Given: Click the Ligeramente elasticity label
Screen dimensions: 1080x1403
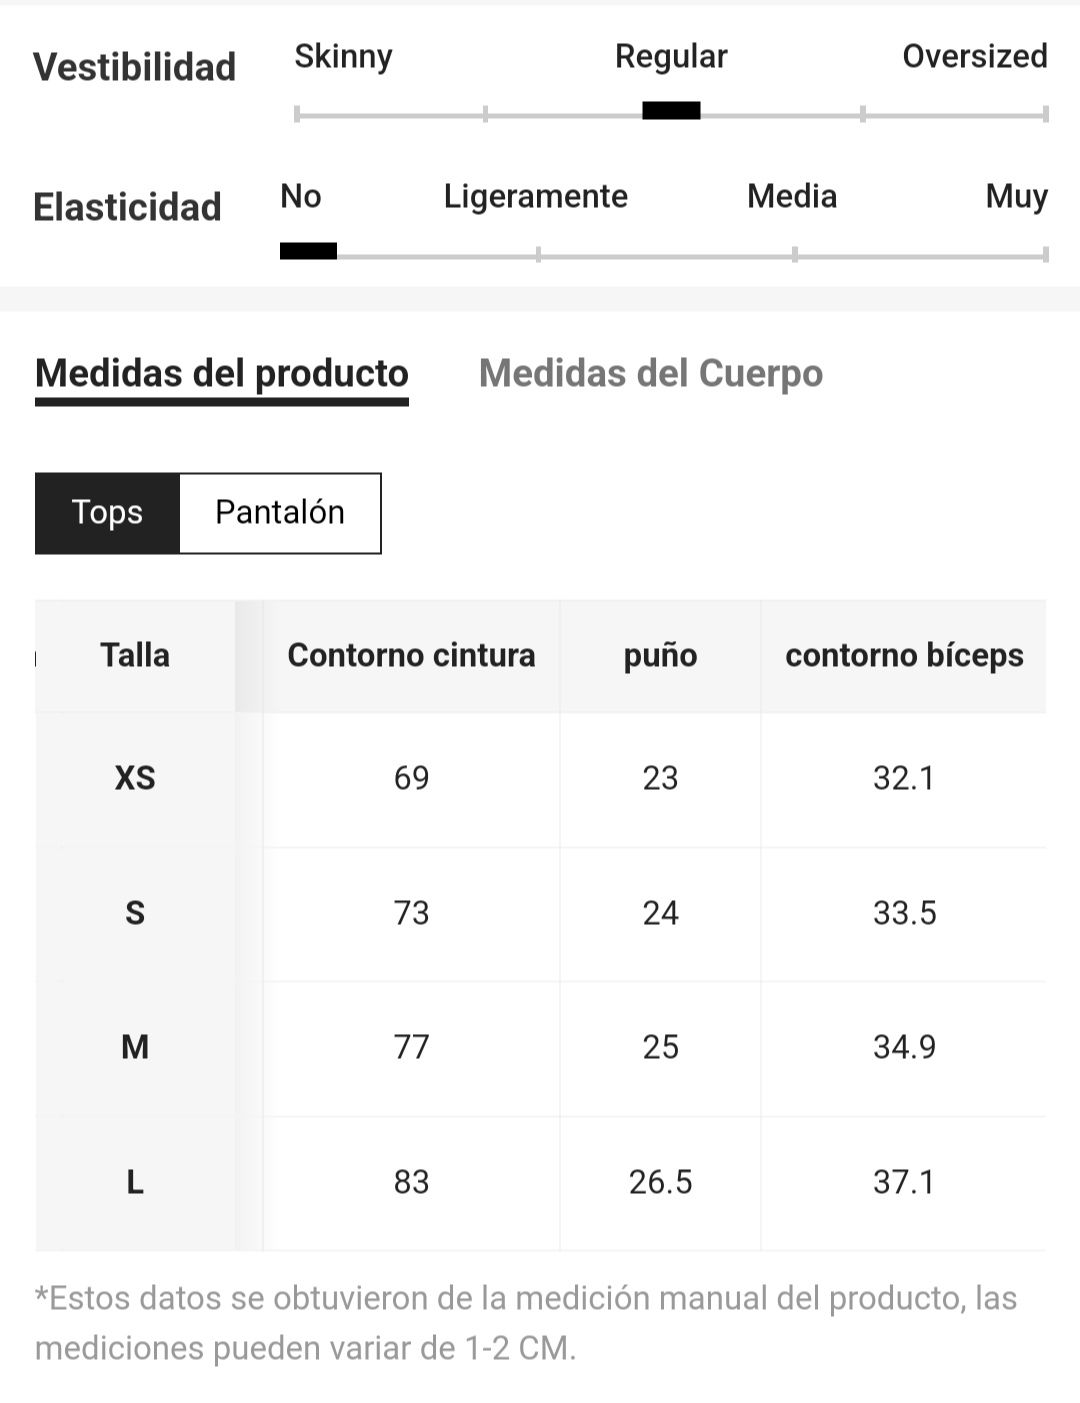Looking at the screenshot, I should click(536, 197).
